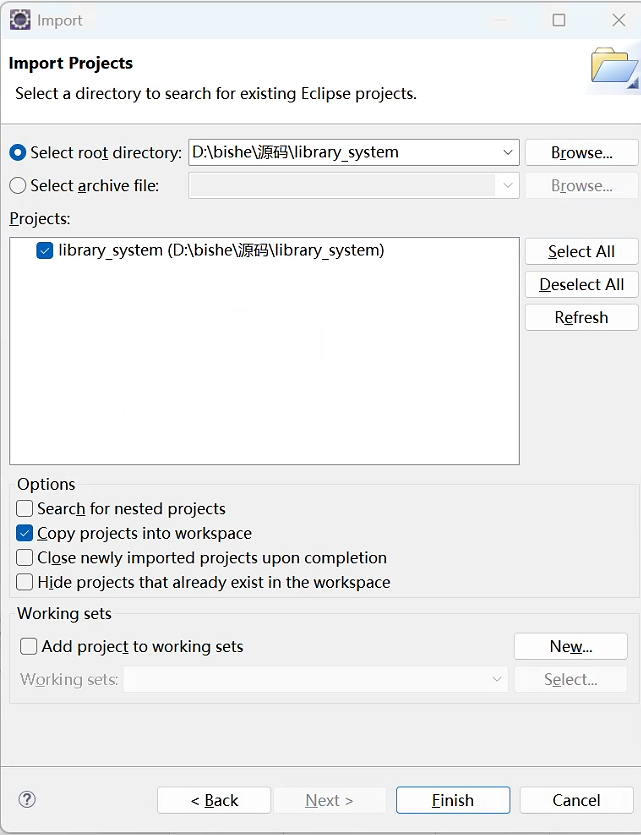Go Back to the previous wizard page
This screenshot has width=641, height=835.
(x=214, y=800)
